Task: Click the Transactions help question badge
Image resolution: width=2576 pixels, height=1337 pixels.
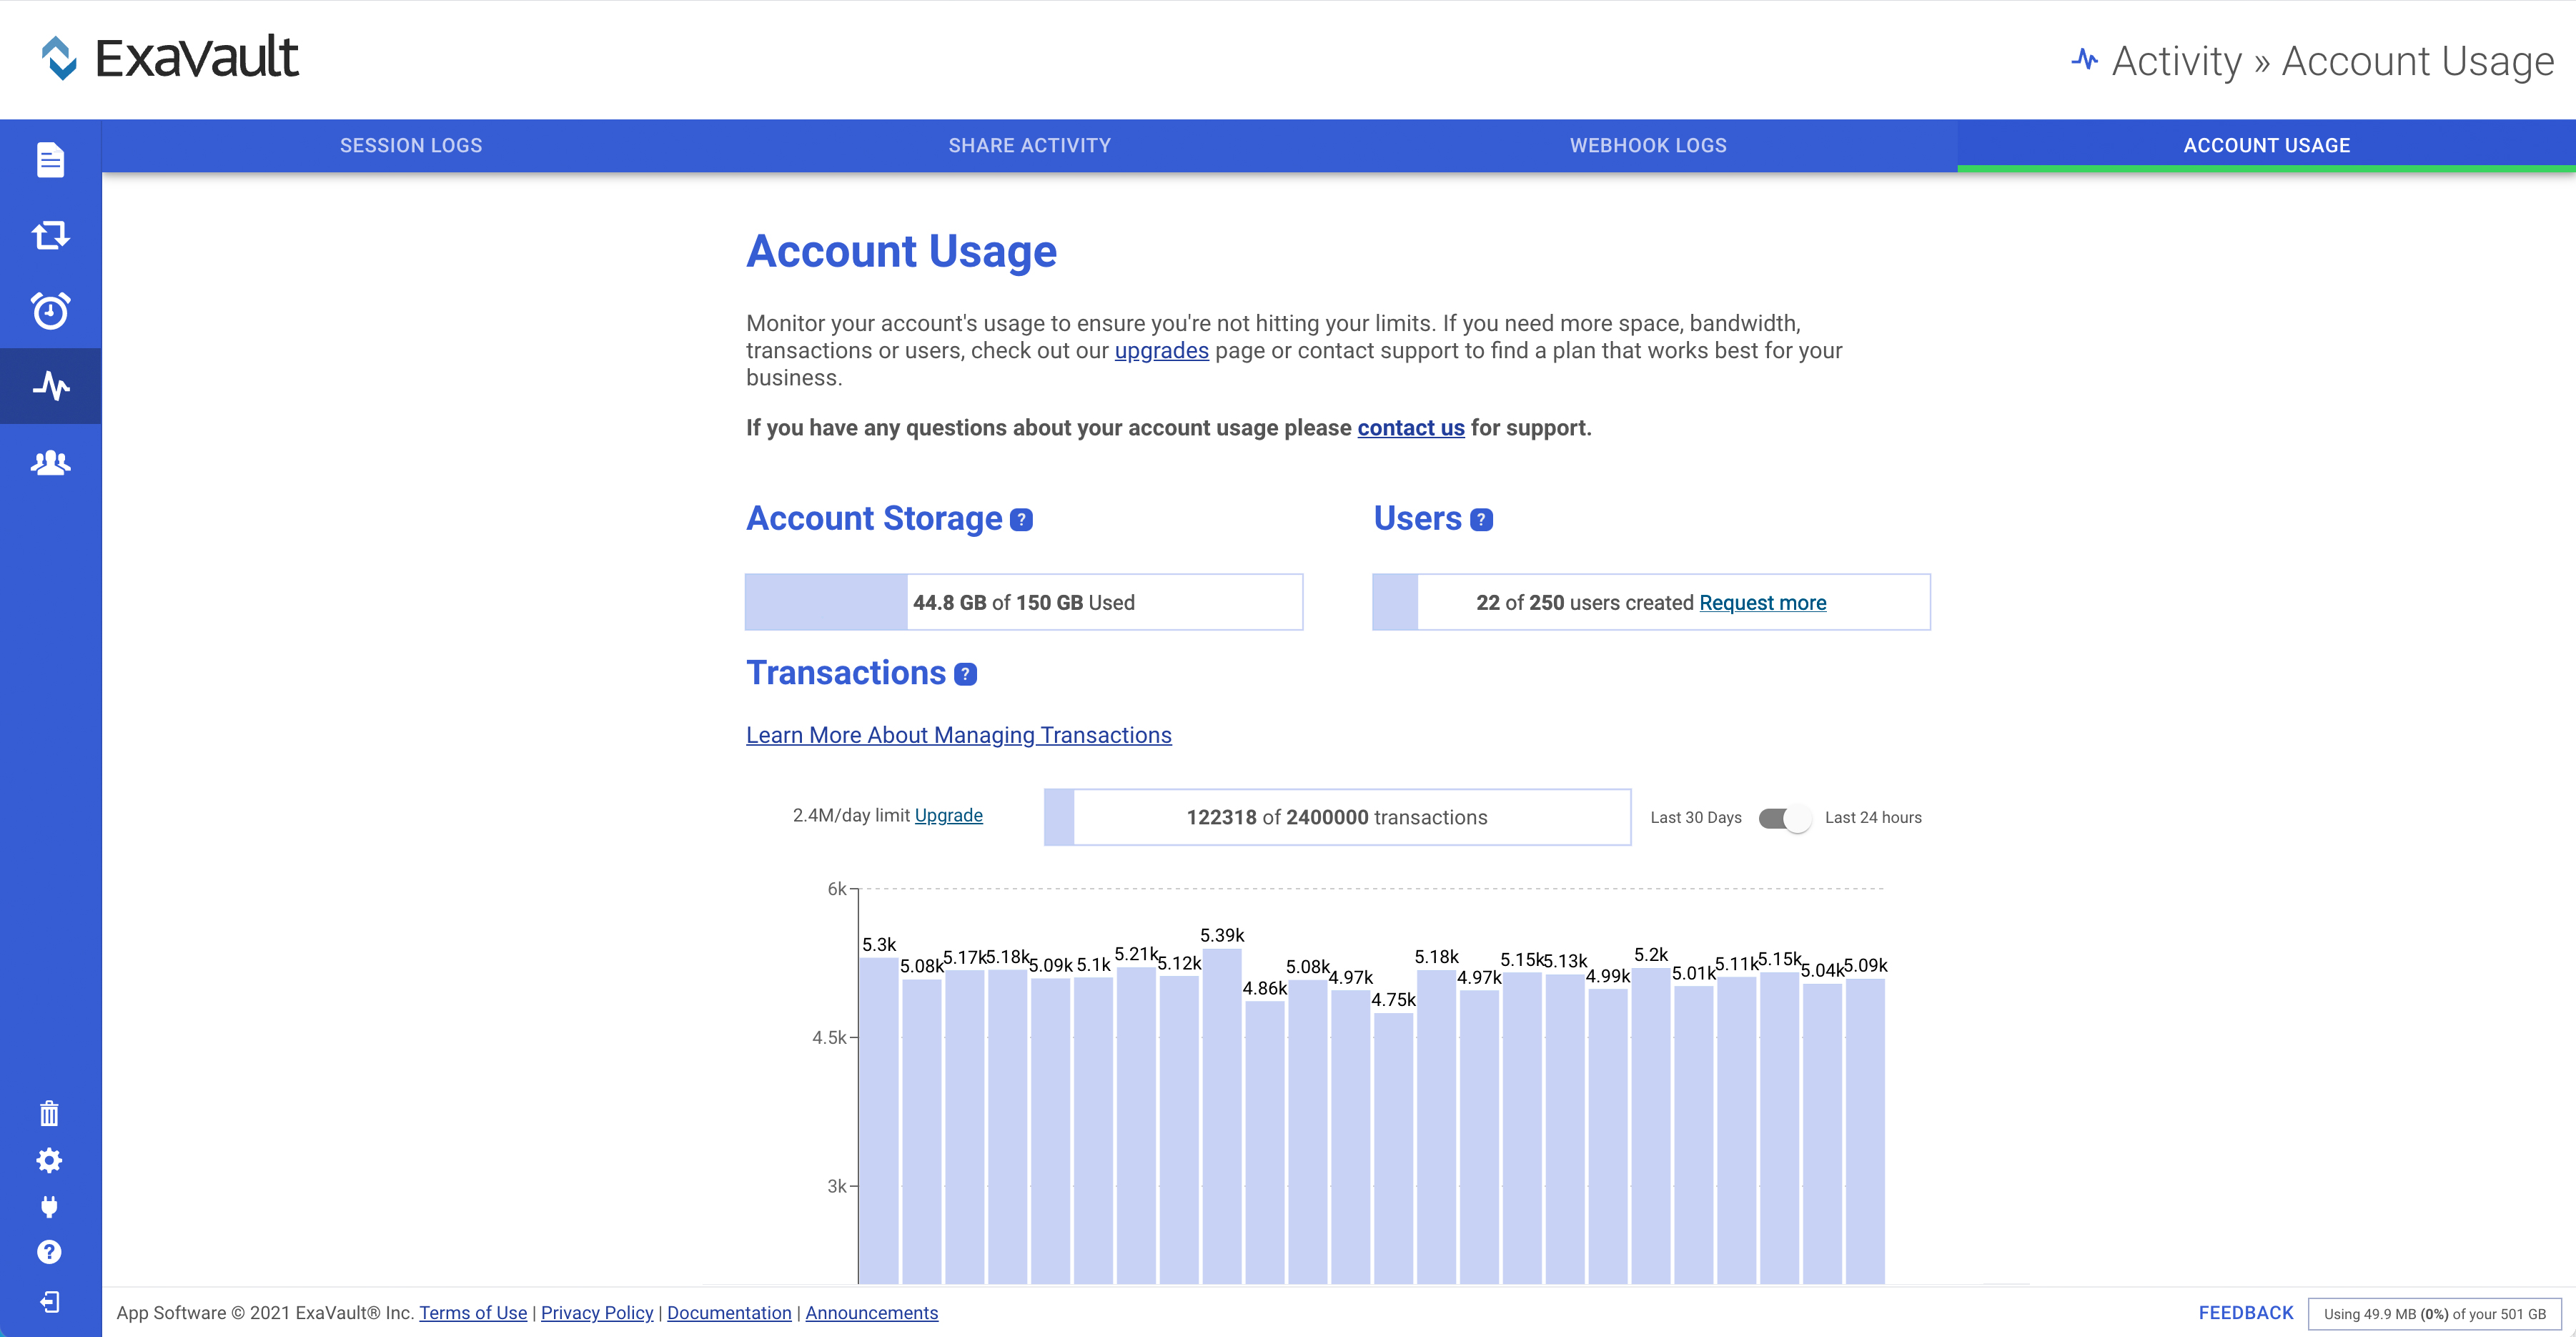Action: pos(965,674)
